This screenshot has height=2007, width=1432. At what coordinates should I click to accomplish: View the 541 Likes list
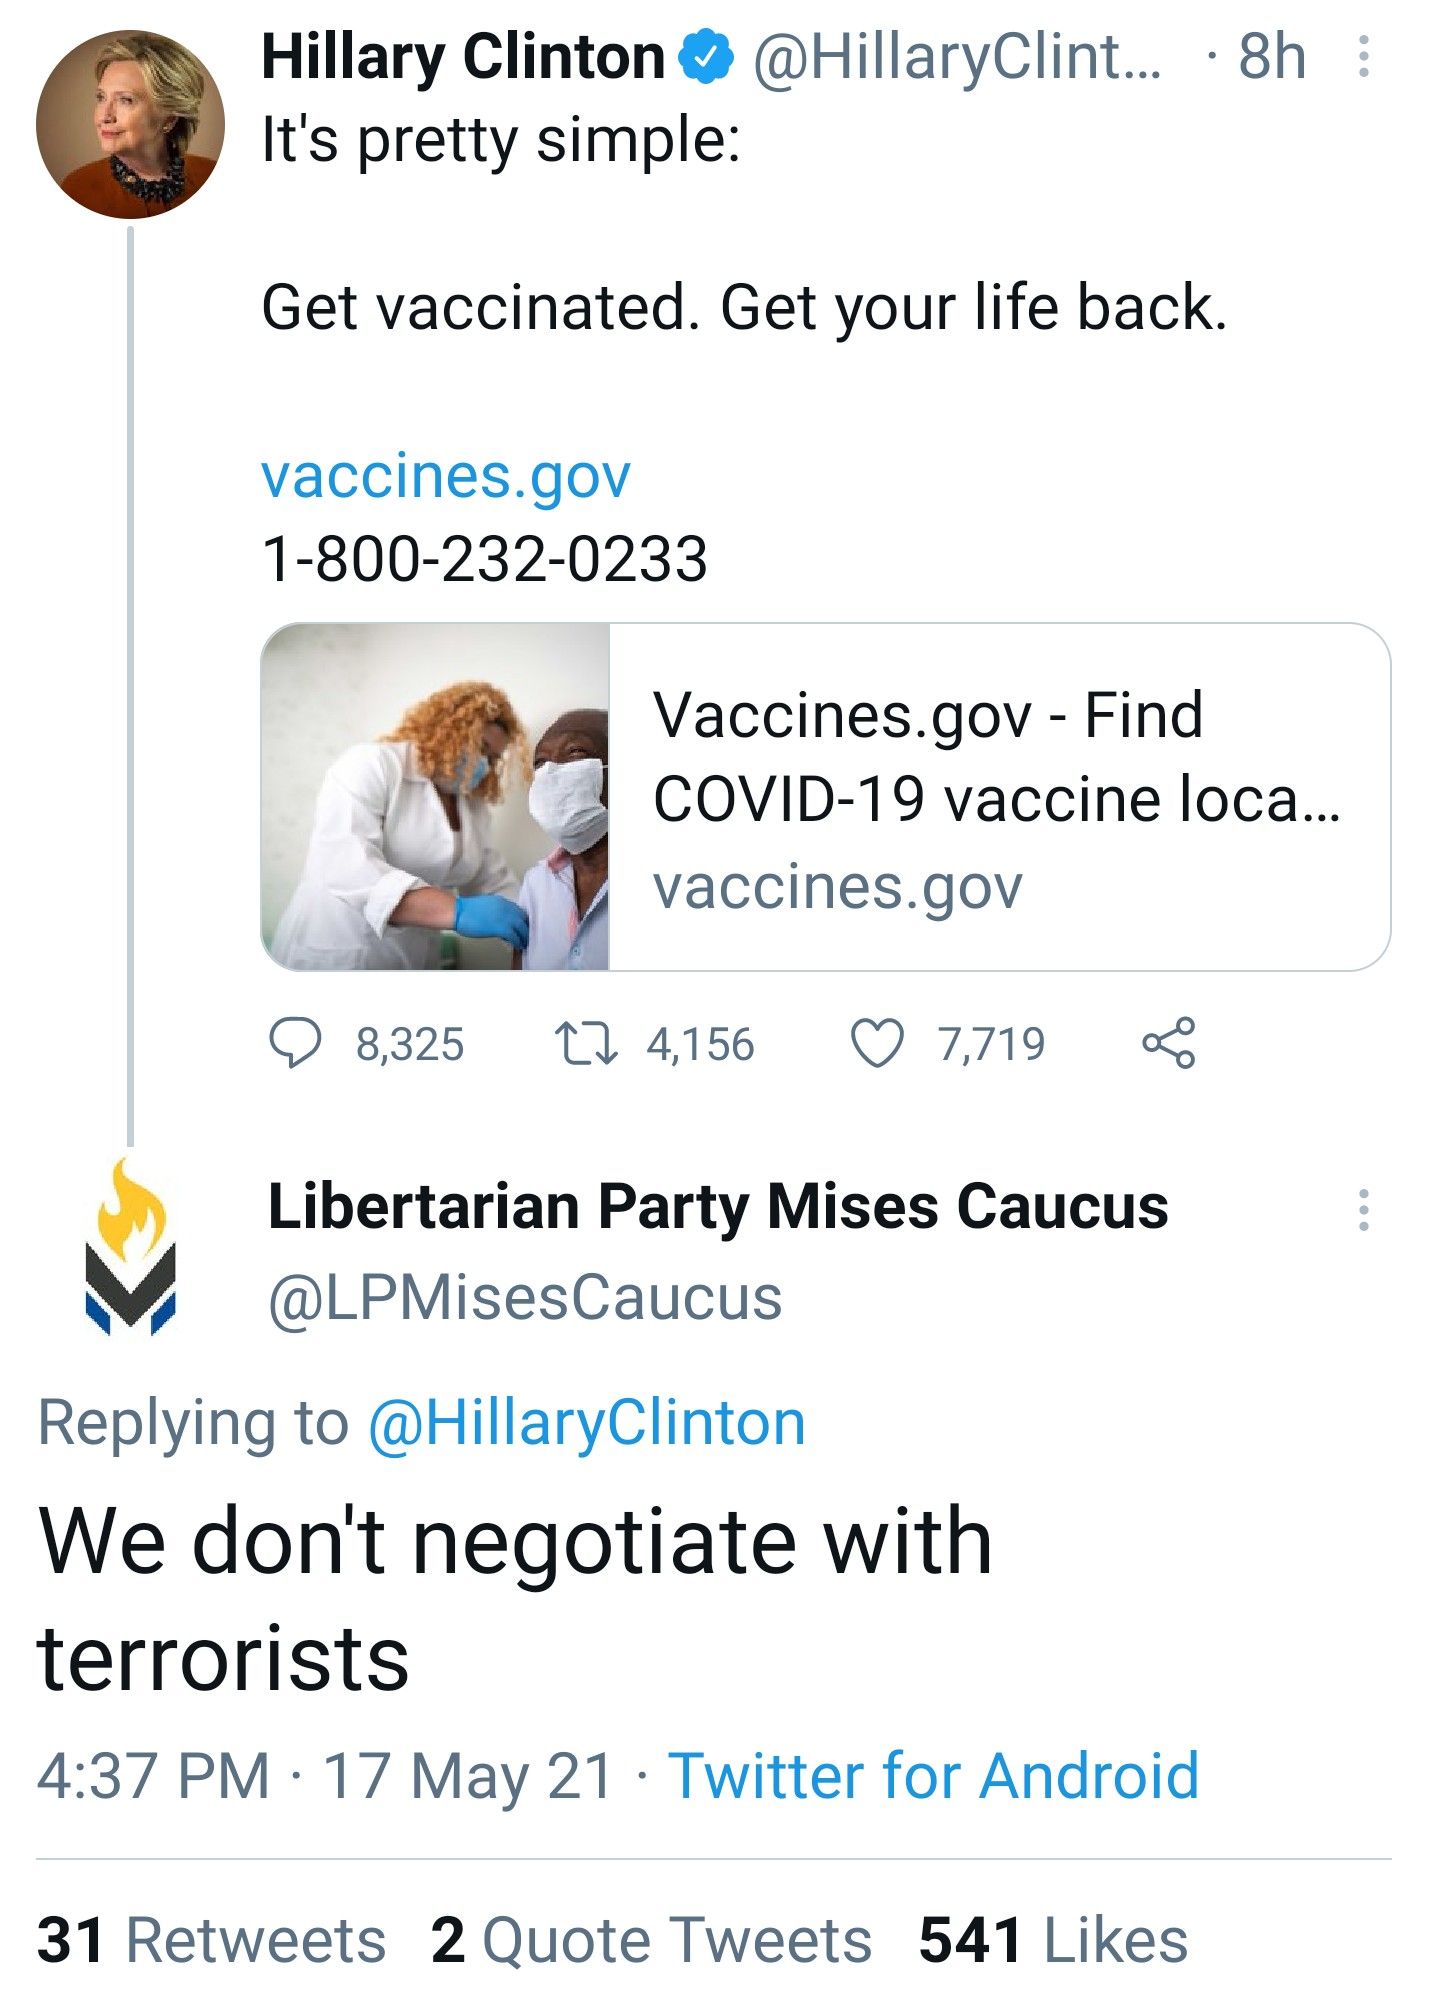pos(1053,1940)
